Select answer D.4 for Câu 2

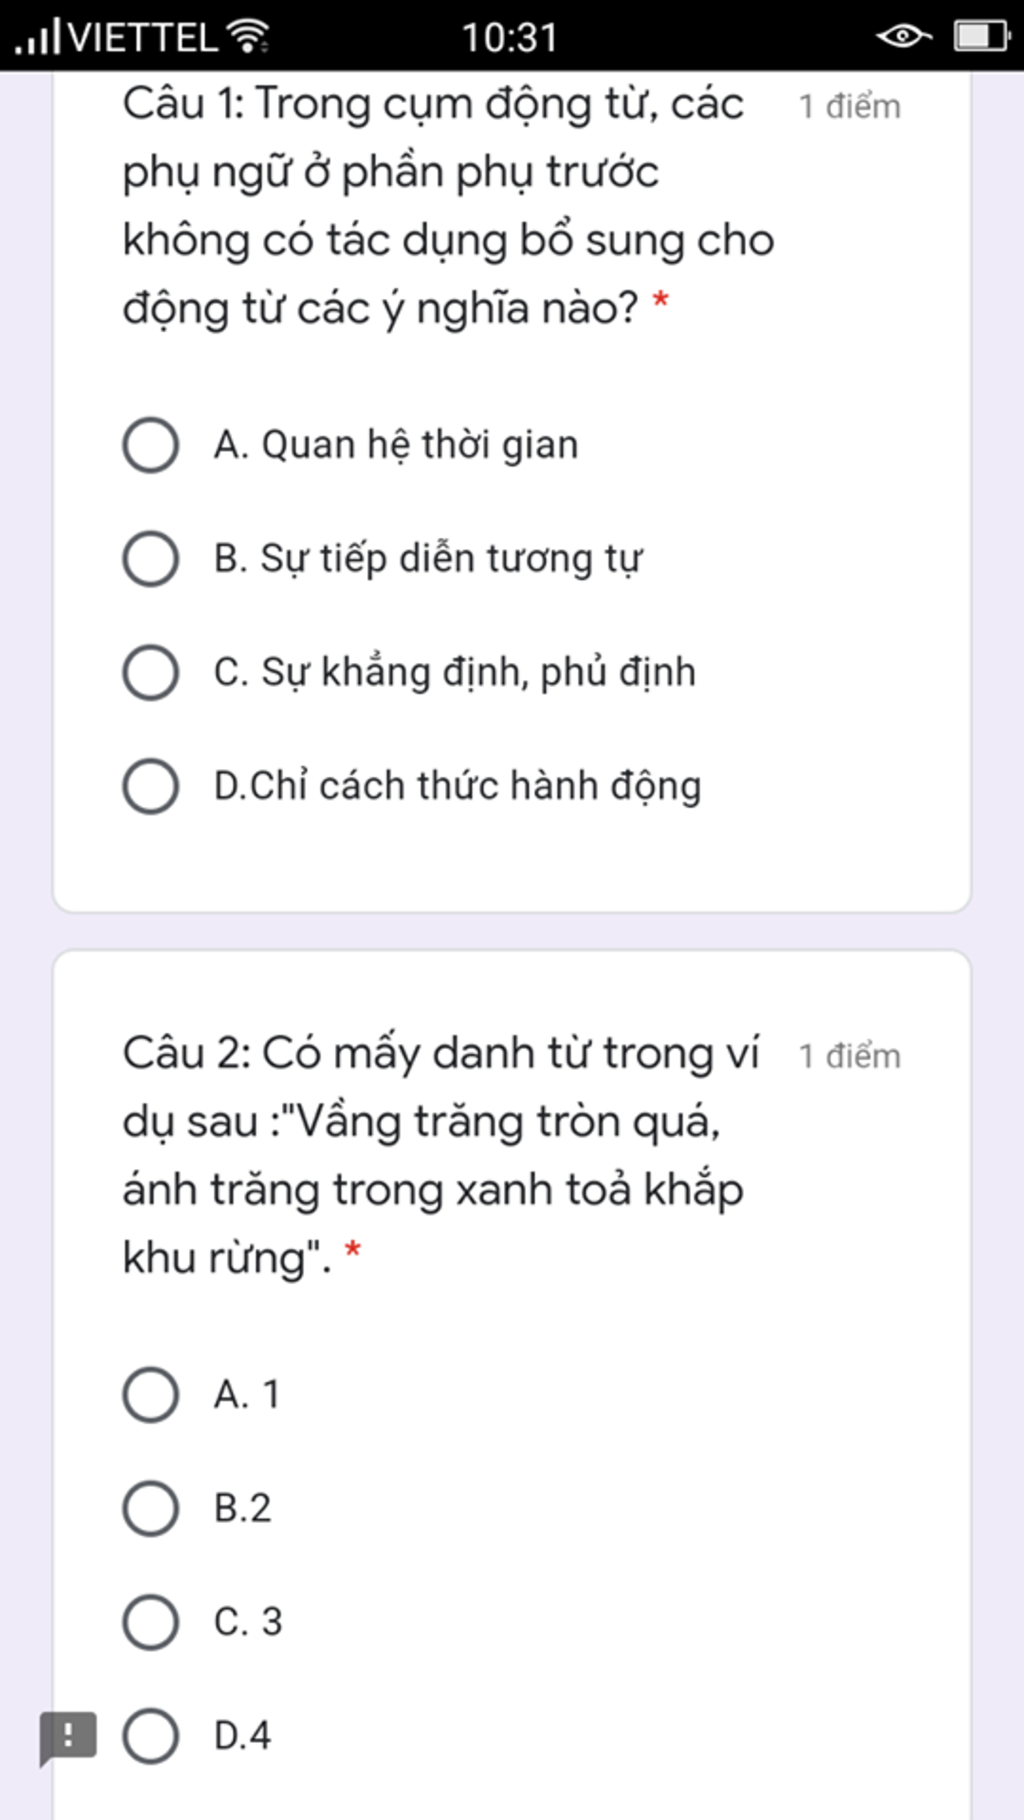(x=197, y=1736)
